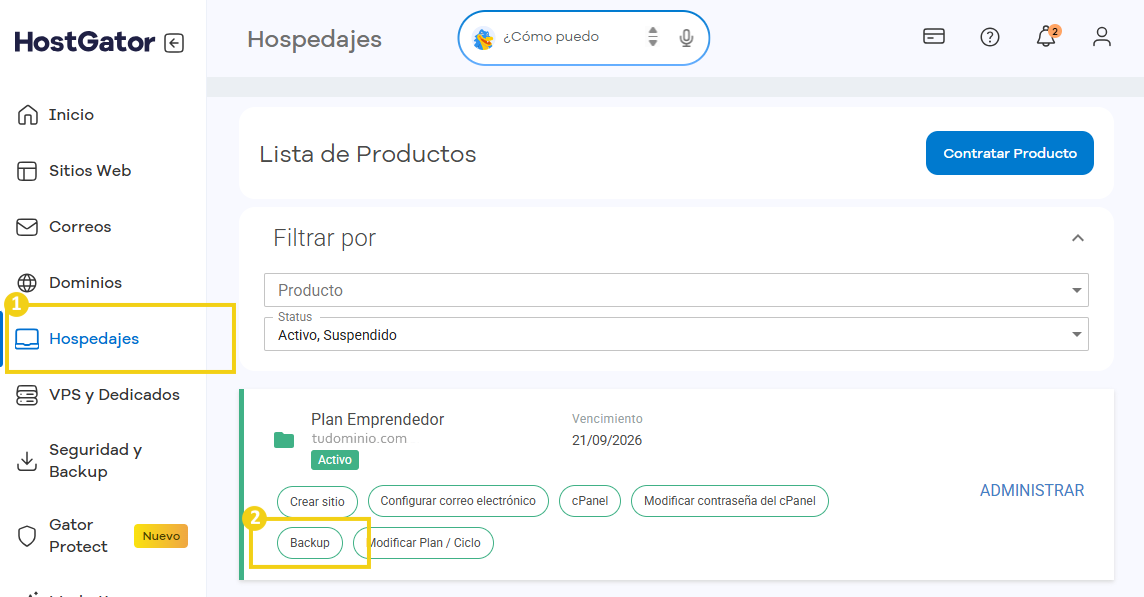
Task: Open Seguridad y Backup menu item
Action: tap(95, 461)
